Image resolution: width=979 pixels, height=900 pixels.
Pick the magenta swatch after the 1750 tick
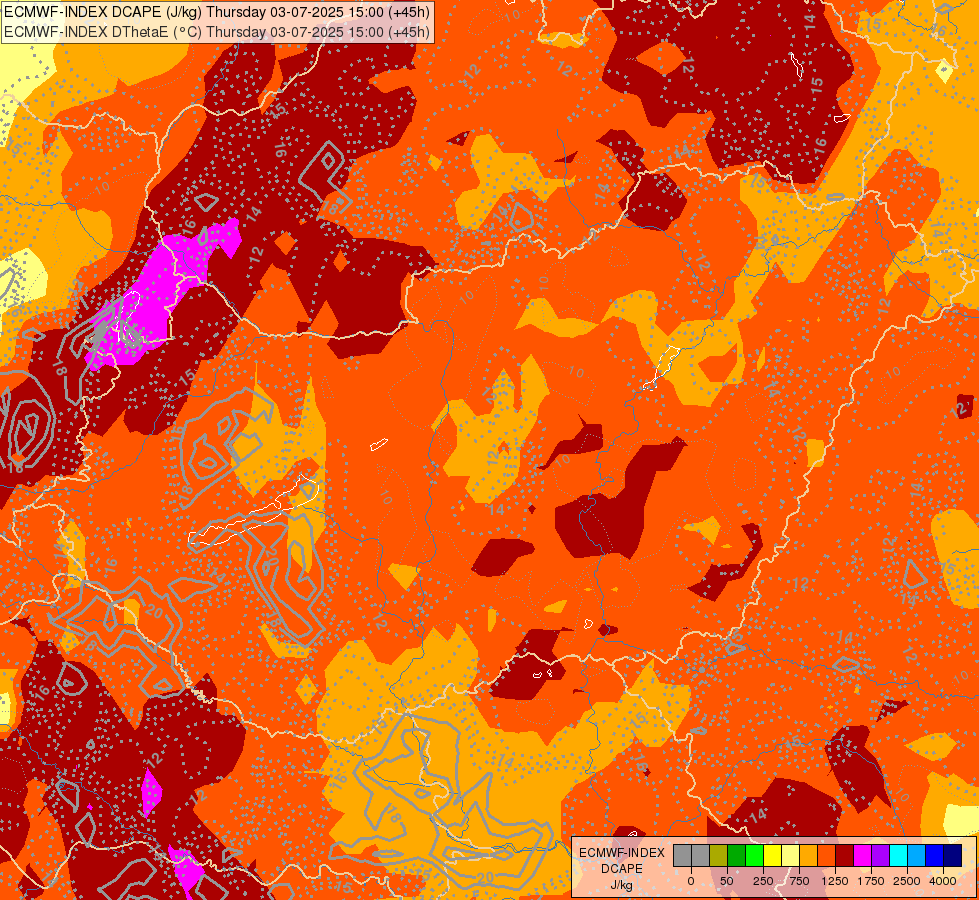click(862, 855)
